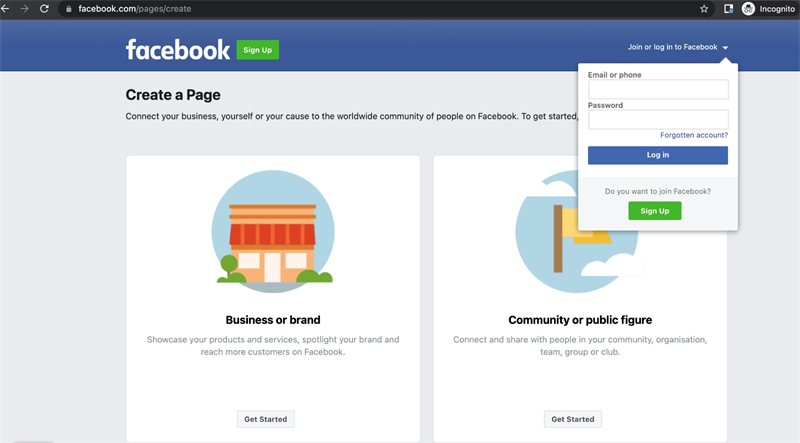Click the facebook logo

[178, 50]
